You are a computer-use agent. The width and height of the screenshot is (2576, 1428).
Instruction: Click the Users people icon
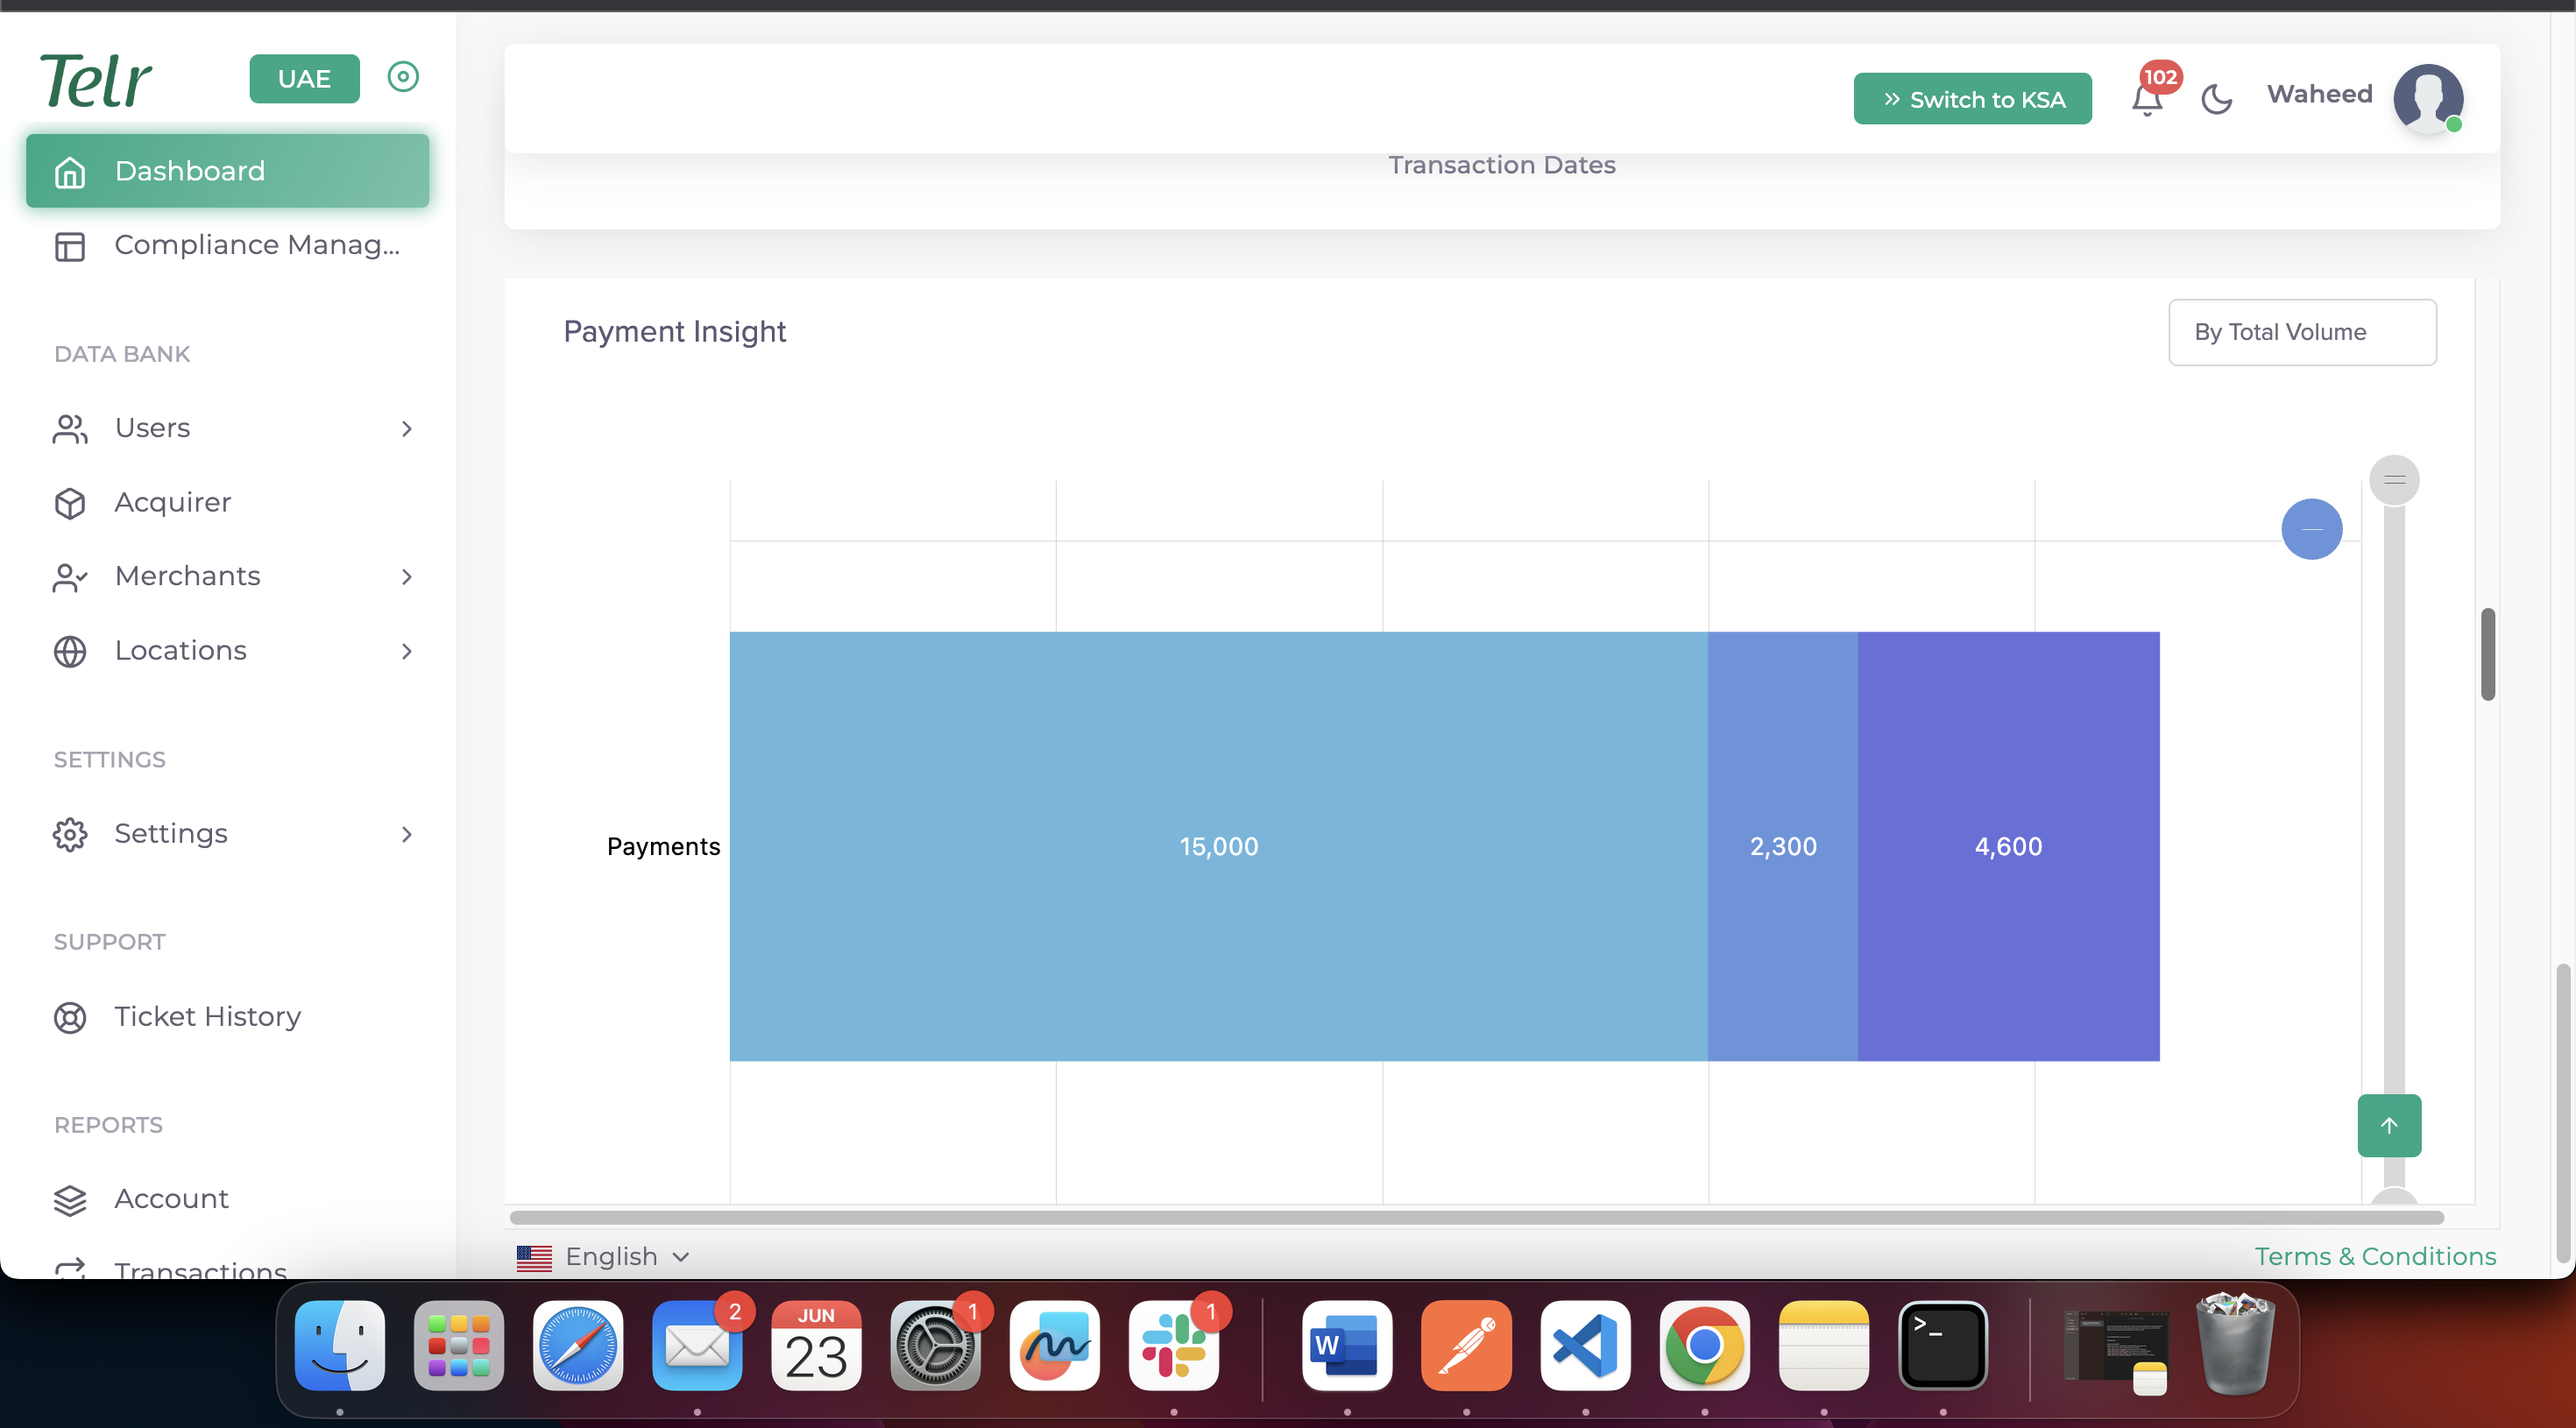(70, 429)
